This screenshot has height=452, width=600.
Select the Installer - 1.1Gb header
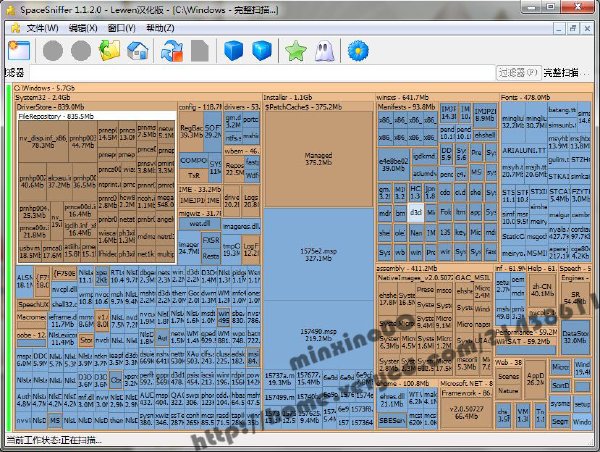point(318,97)
